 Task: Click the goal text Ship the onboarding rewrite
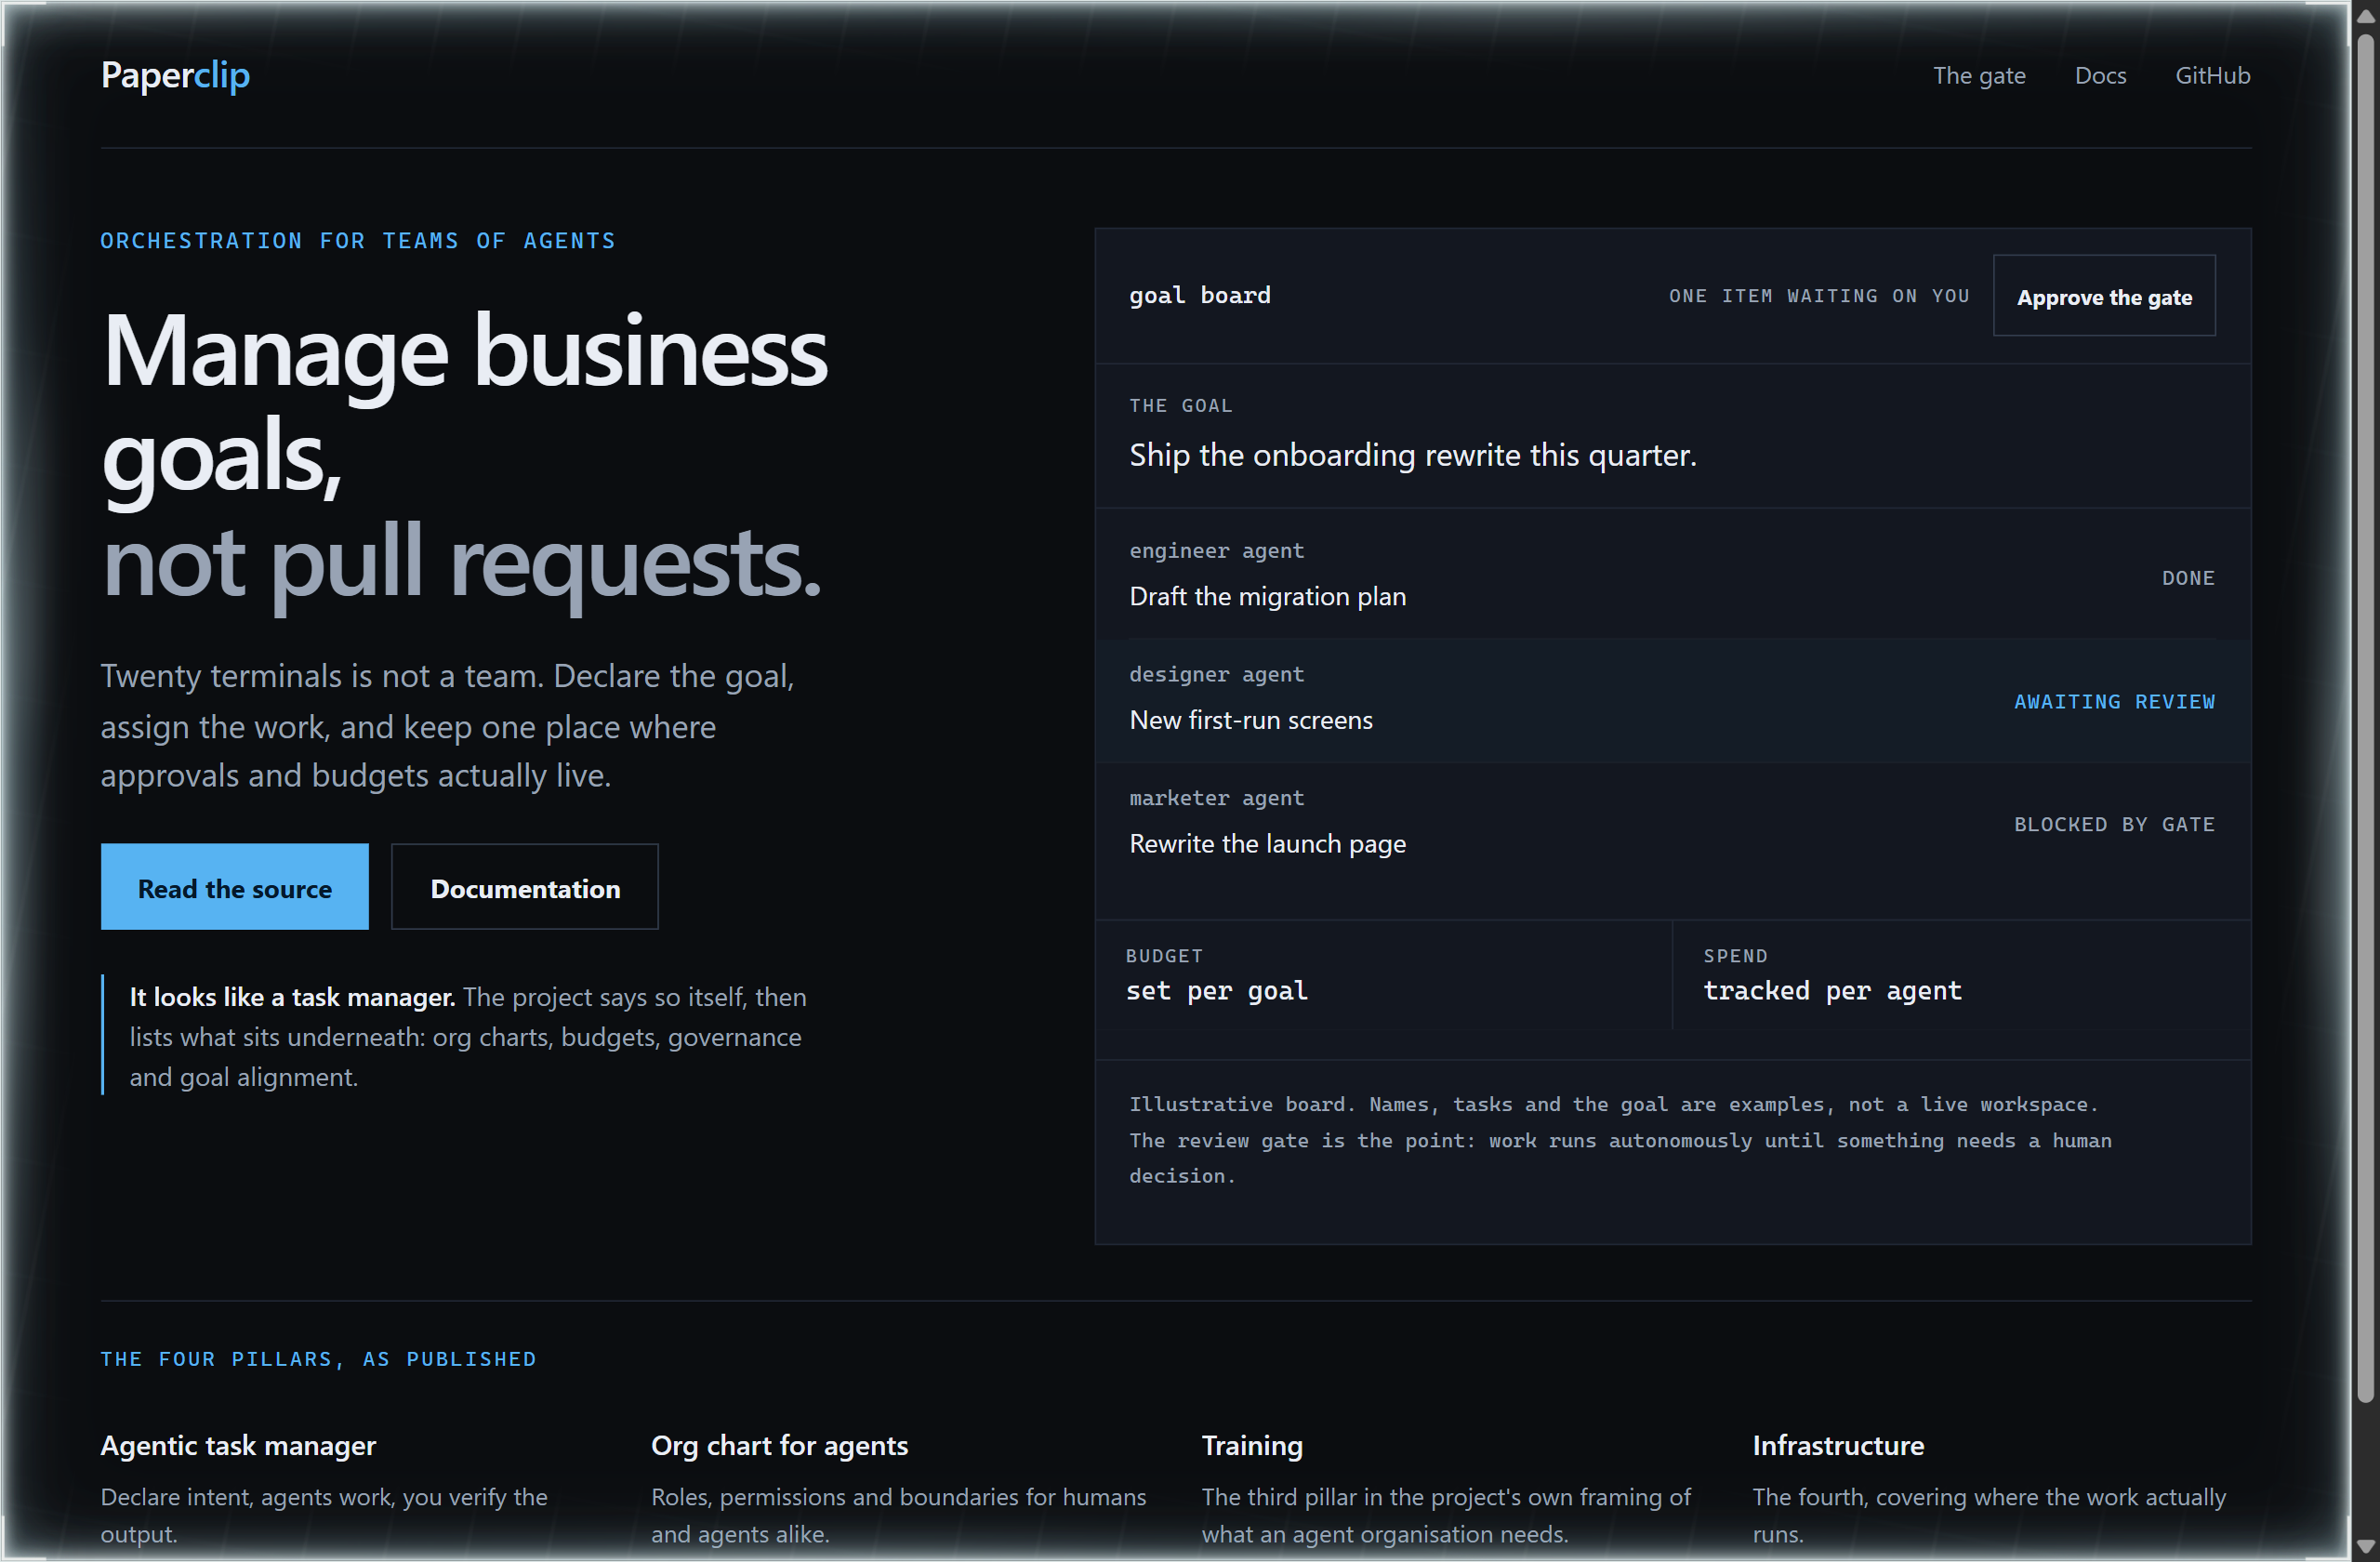tap(1412, 456)
